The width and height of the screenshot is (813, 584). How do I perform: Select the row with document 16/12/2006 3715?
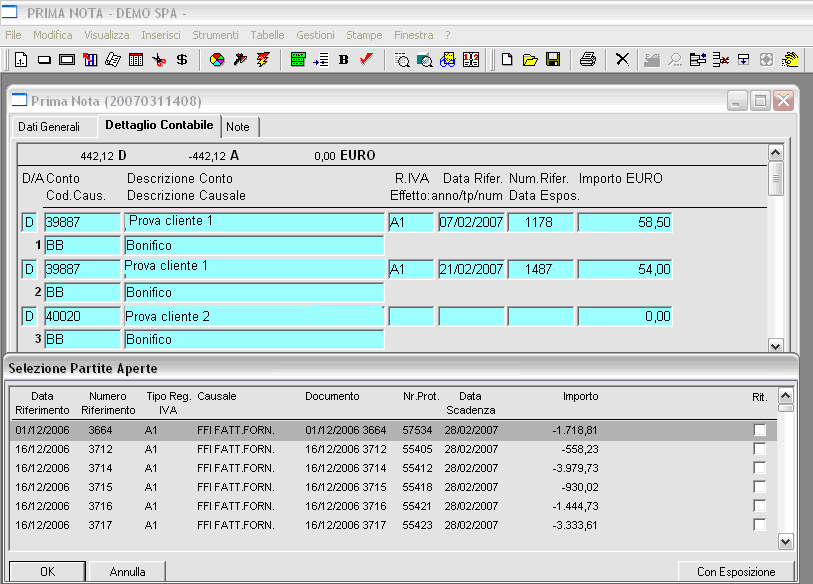click(393, 487)
